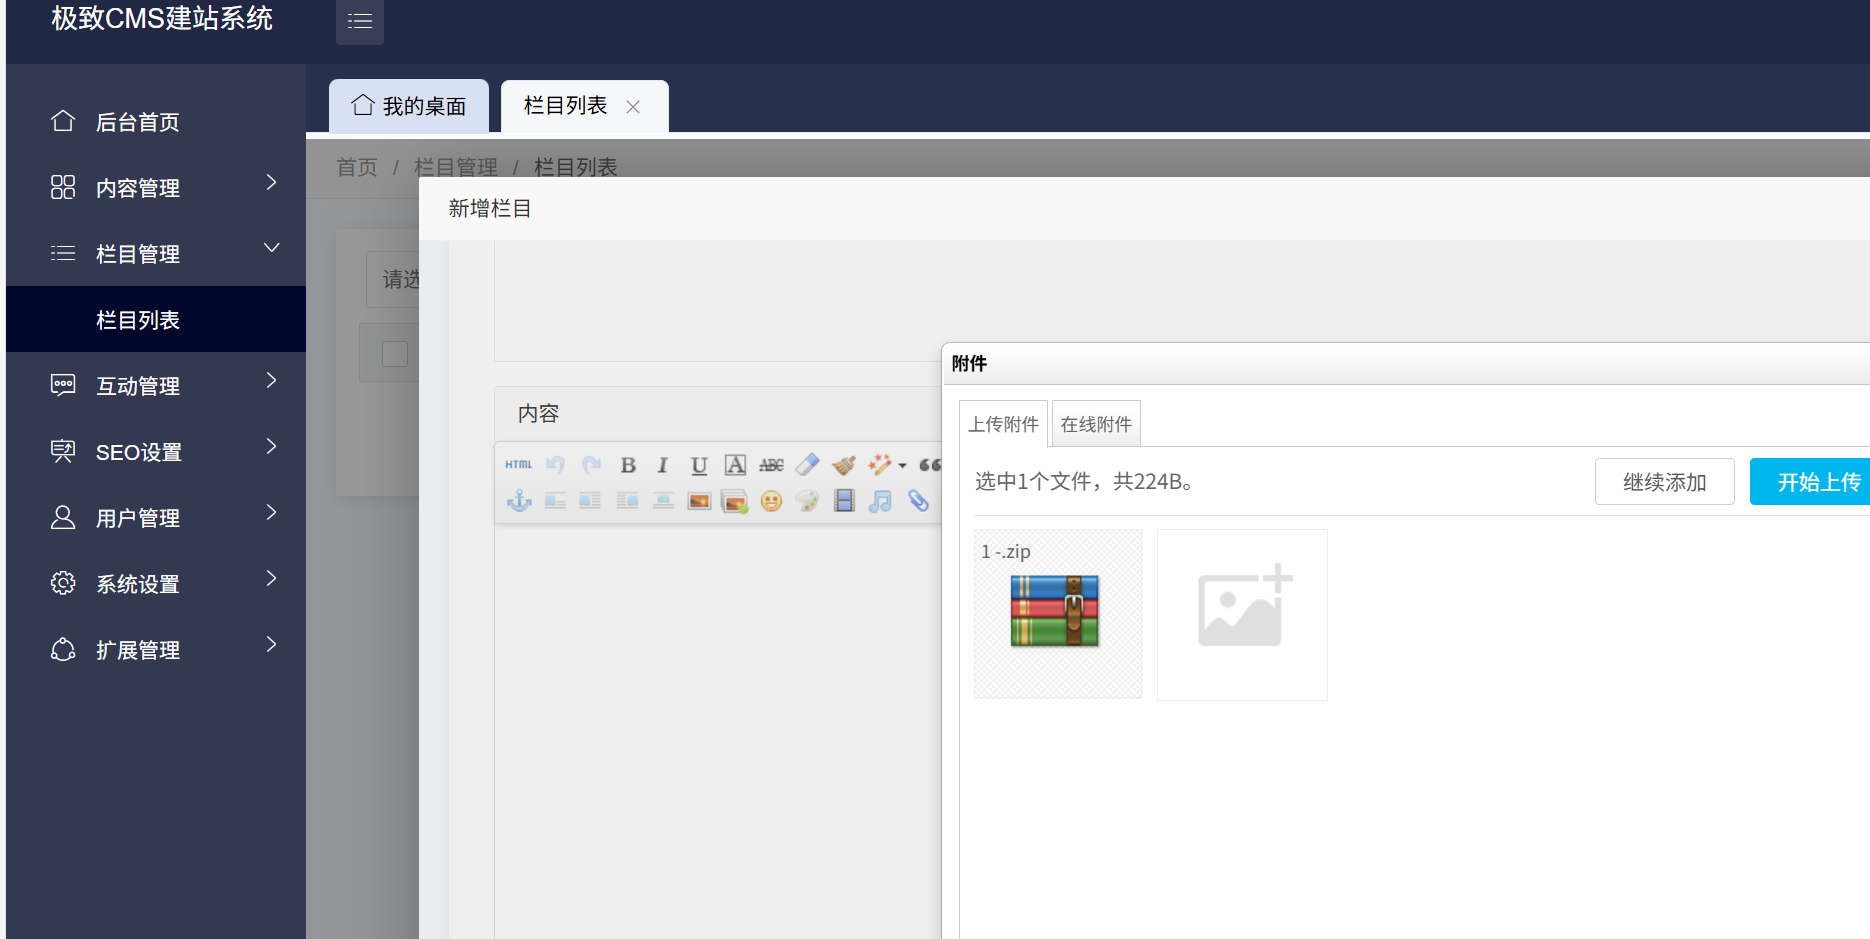1870x939 pixels.
Task: Open the doodle palette tool
Action: (x=807, y=501)
